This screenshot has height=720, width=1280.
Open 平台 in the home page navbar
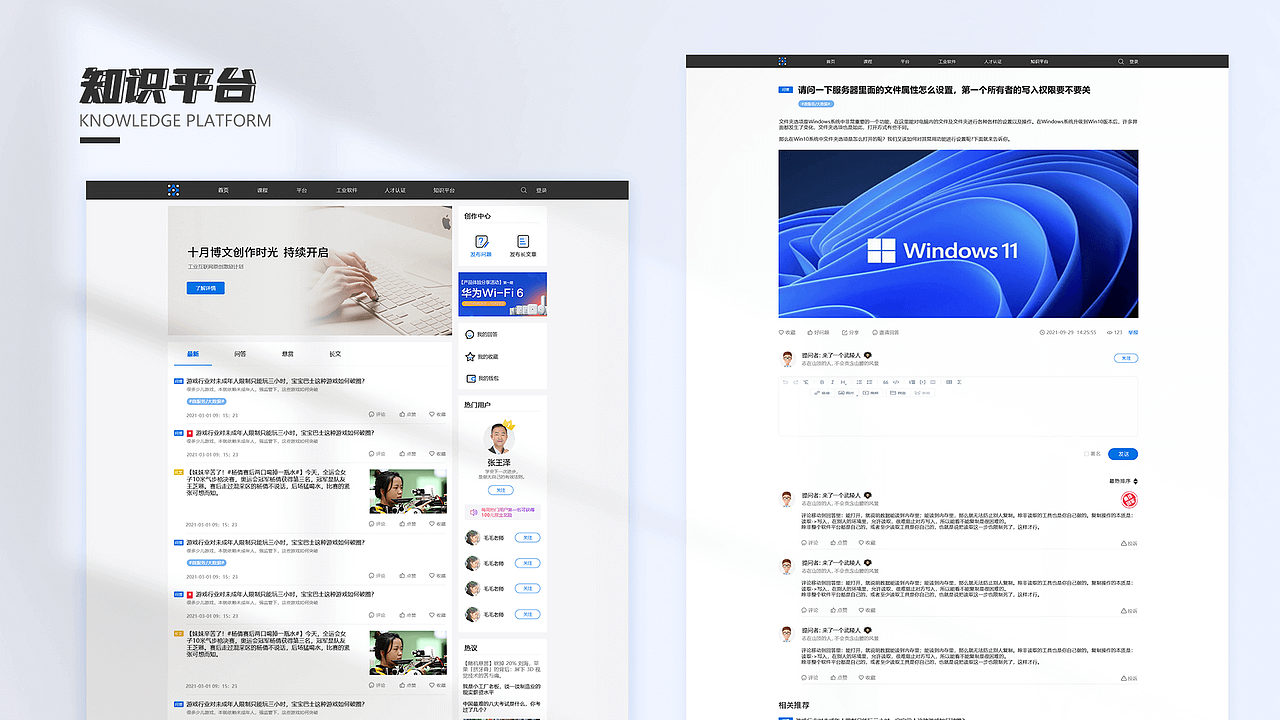(x=301, y=190)
